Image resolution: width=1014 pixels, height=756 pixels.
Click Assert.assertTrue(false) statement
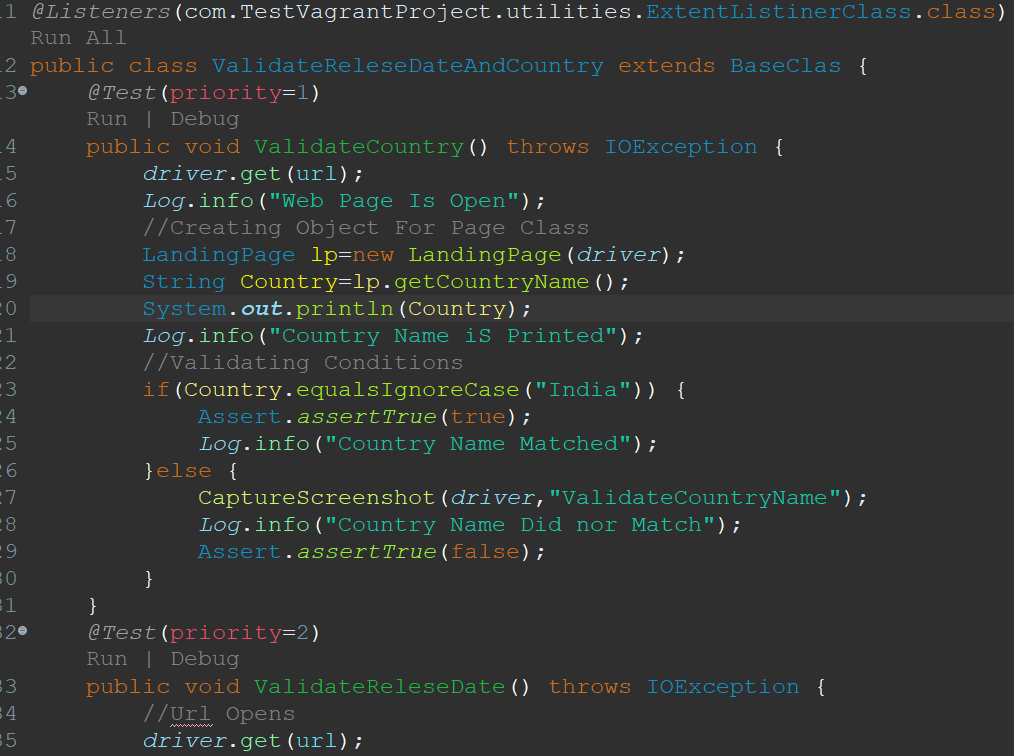pyautogui.click(x=371, y=552)
